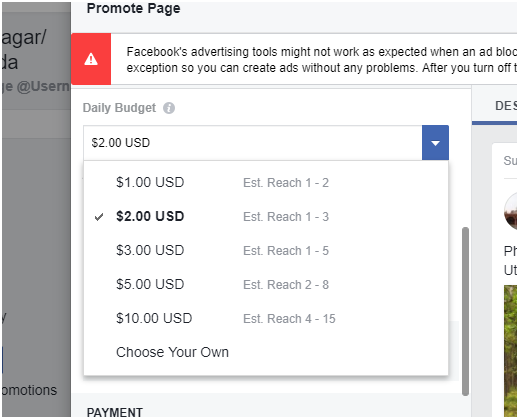This screenshot has width=519, height=419.
Task: Open the Daily Budget dropdown arrow
Action: point(435,143)
